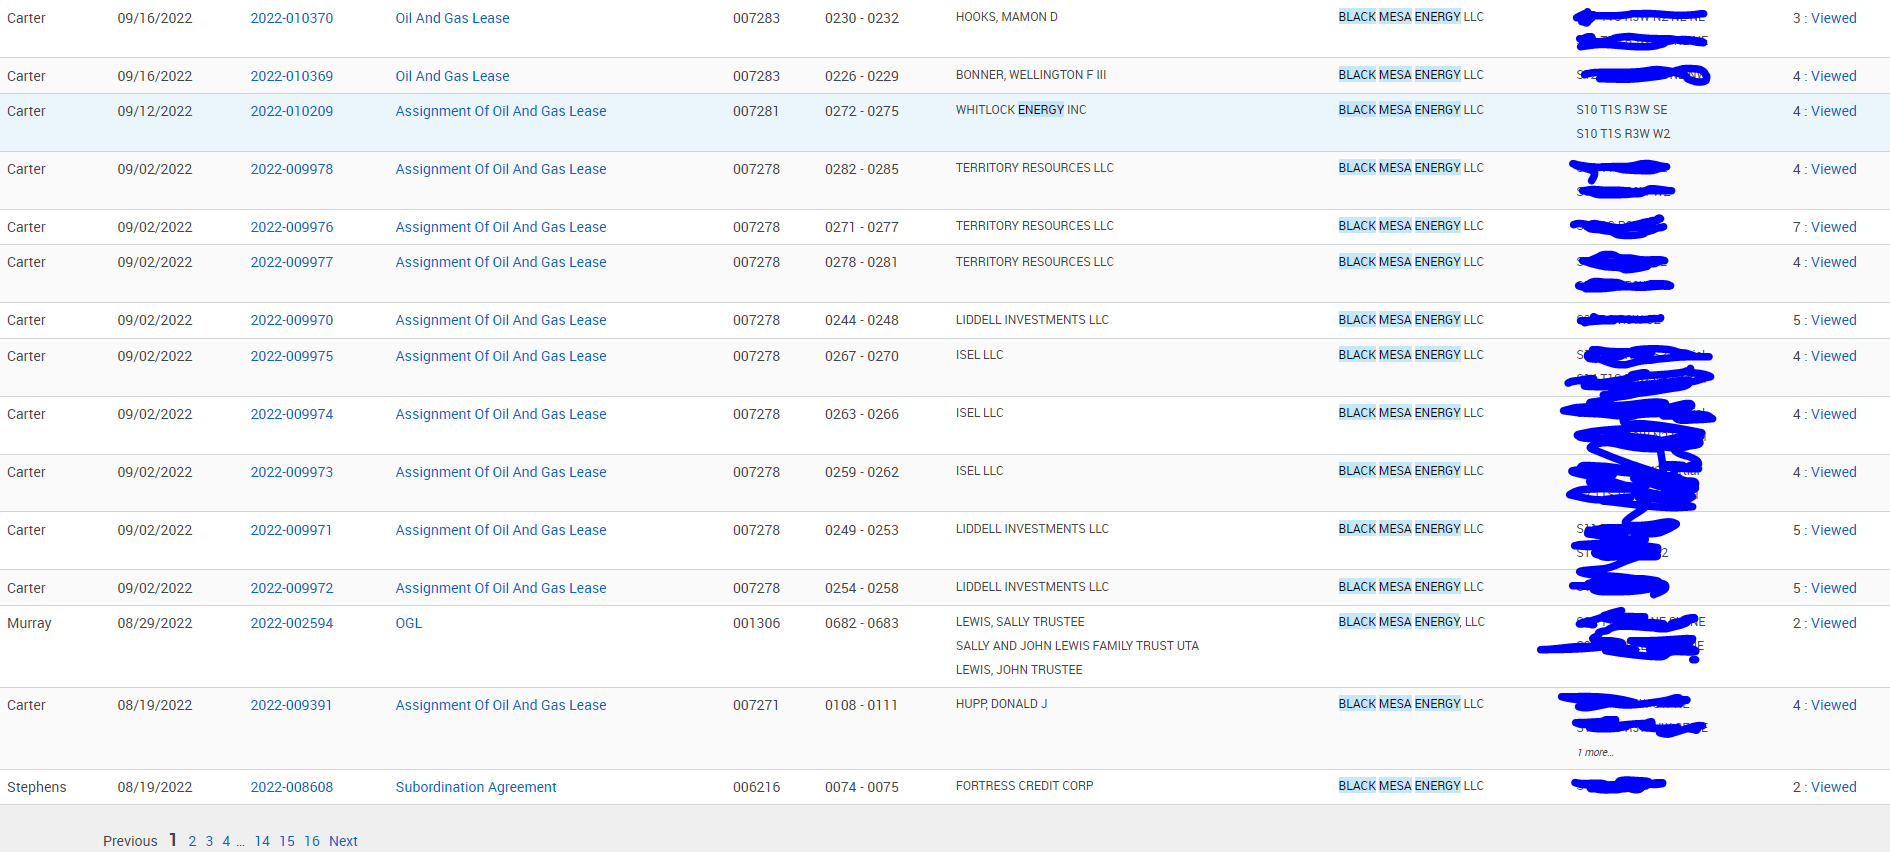
Task: Select grantor 'HUPP, DONALD J'
Action: pos(1001,704)
